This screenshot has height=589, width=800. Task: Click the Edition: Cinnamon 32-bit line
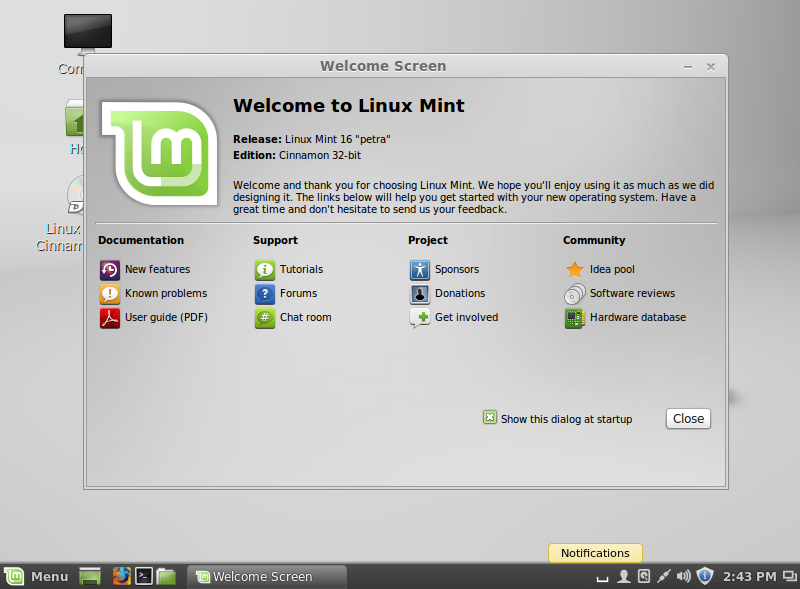coord(297,155)
